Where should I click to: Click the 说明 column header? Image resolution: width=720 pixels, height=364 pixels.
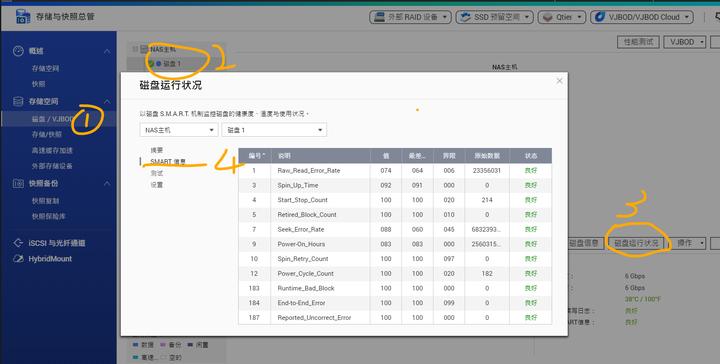pos(321,156)
